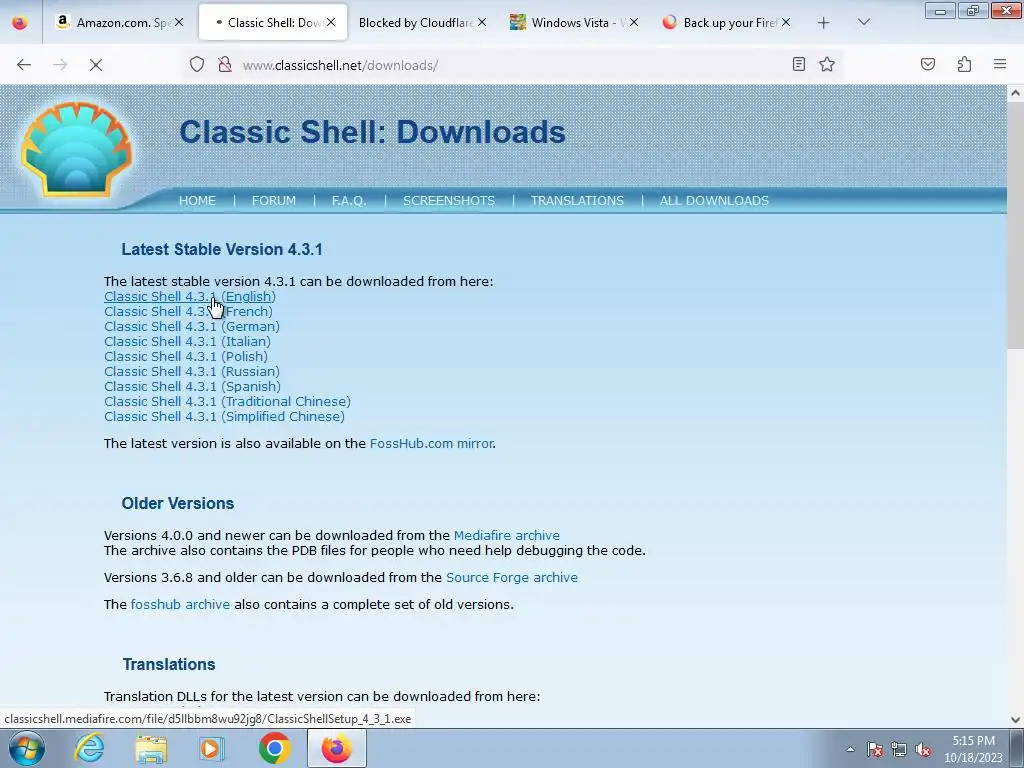Launch Google Chrome from taskbar
Image resolution: width=1024 pixels, height=768 pixels.
pyautogui.click(x=274, y=748)
